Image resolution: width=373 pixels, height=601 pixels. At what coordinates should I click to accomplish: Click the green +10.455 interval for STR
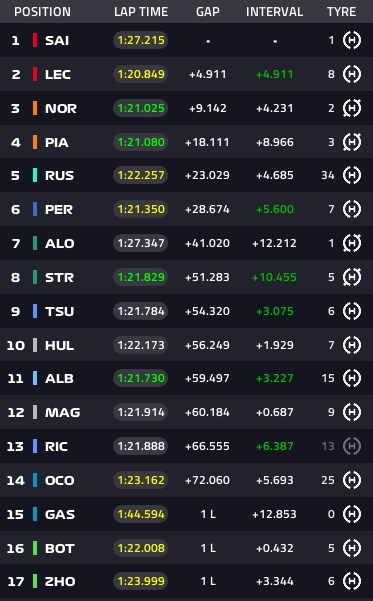pyautogui.click(x=274, y=277)
